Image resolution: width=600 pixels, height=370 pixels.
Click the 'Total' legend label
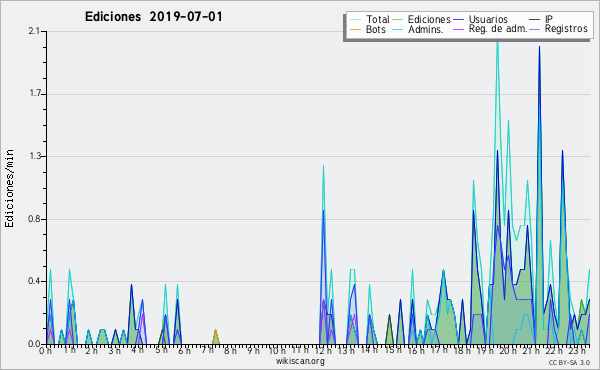tap(377, 19)
